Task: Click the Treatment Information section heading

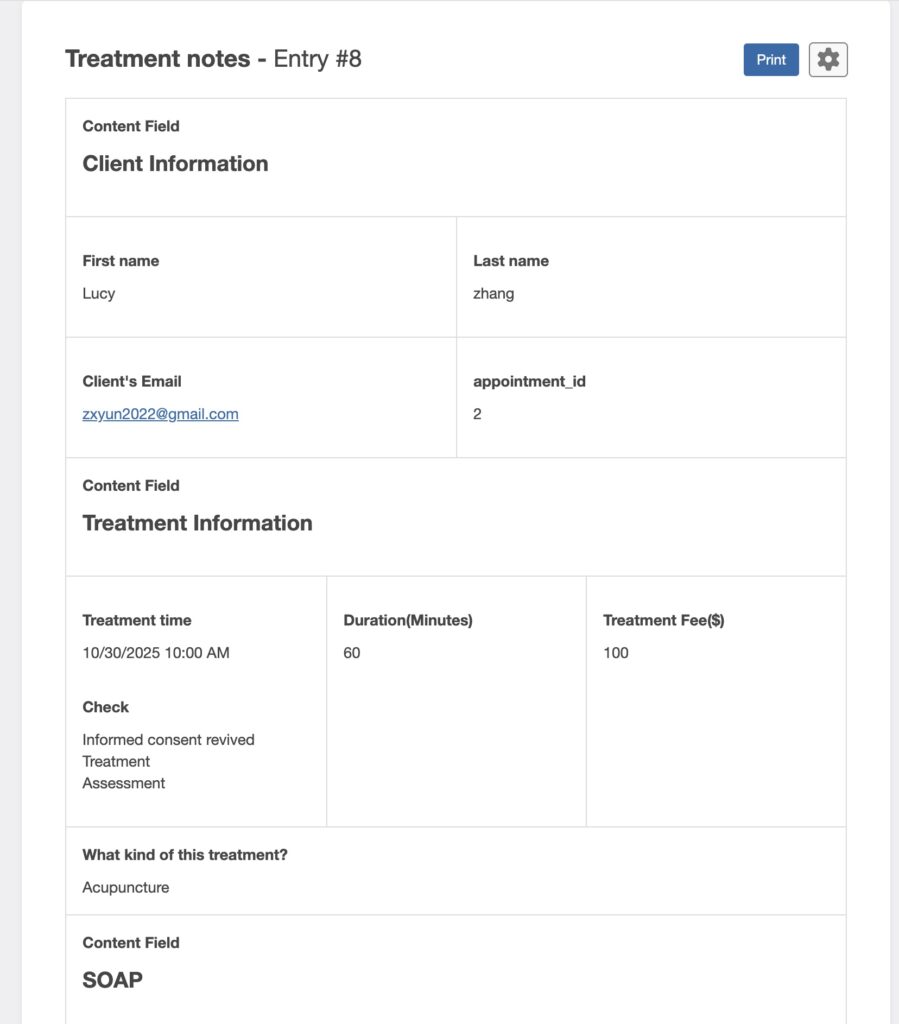Action: (197, 523)
